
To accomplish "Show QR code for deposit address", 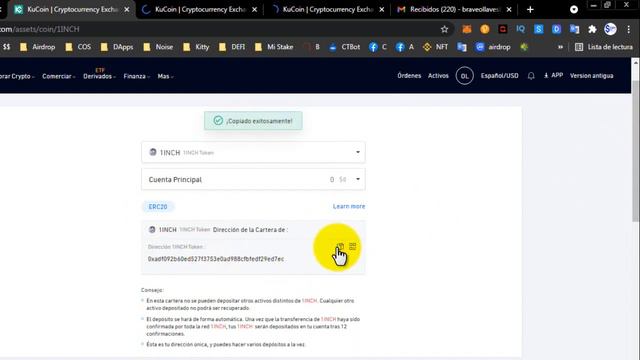I will [353, 246].
